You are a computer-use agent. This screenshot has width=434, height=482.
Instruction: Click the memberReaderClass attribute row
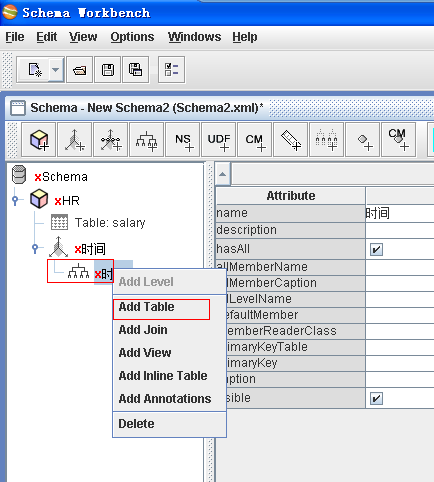(x=295, y=331)
